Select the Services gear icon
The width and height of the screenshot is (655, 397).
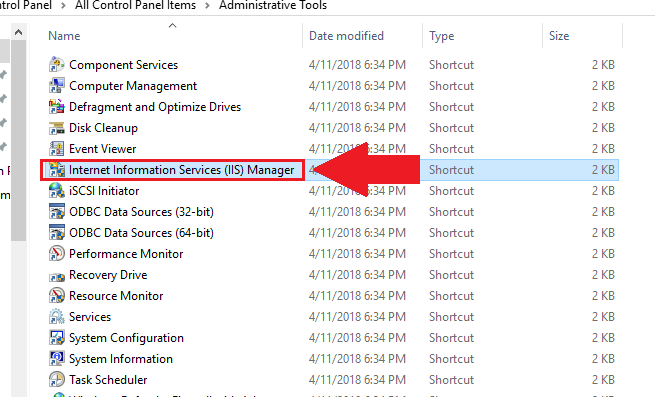[x=56, y=317]
